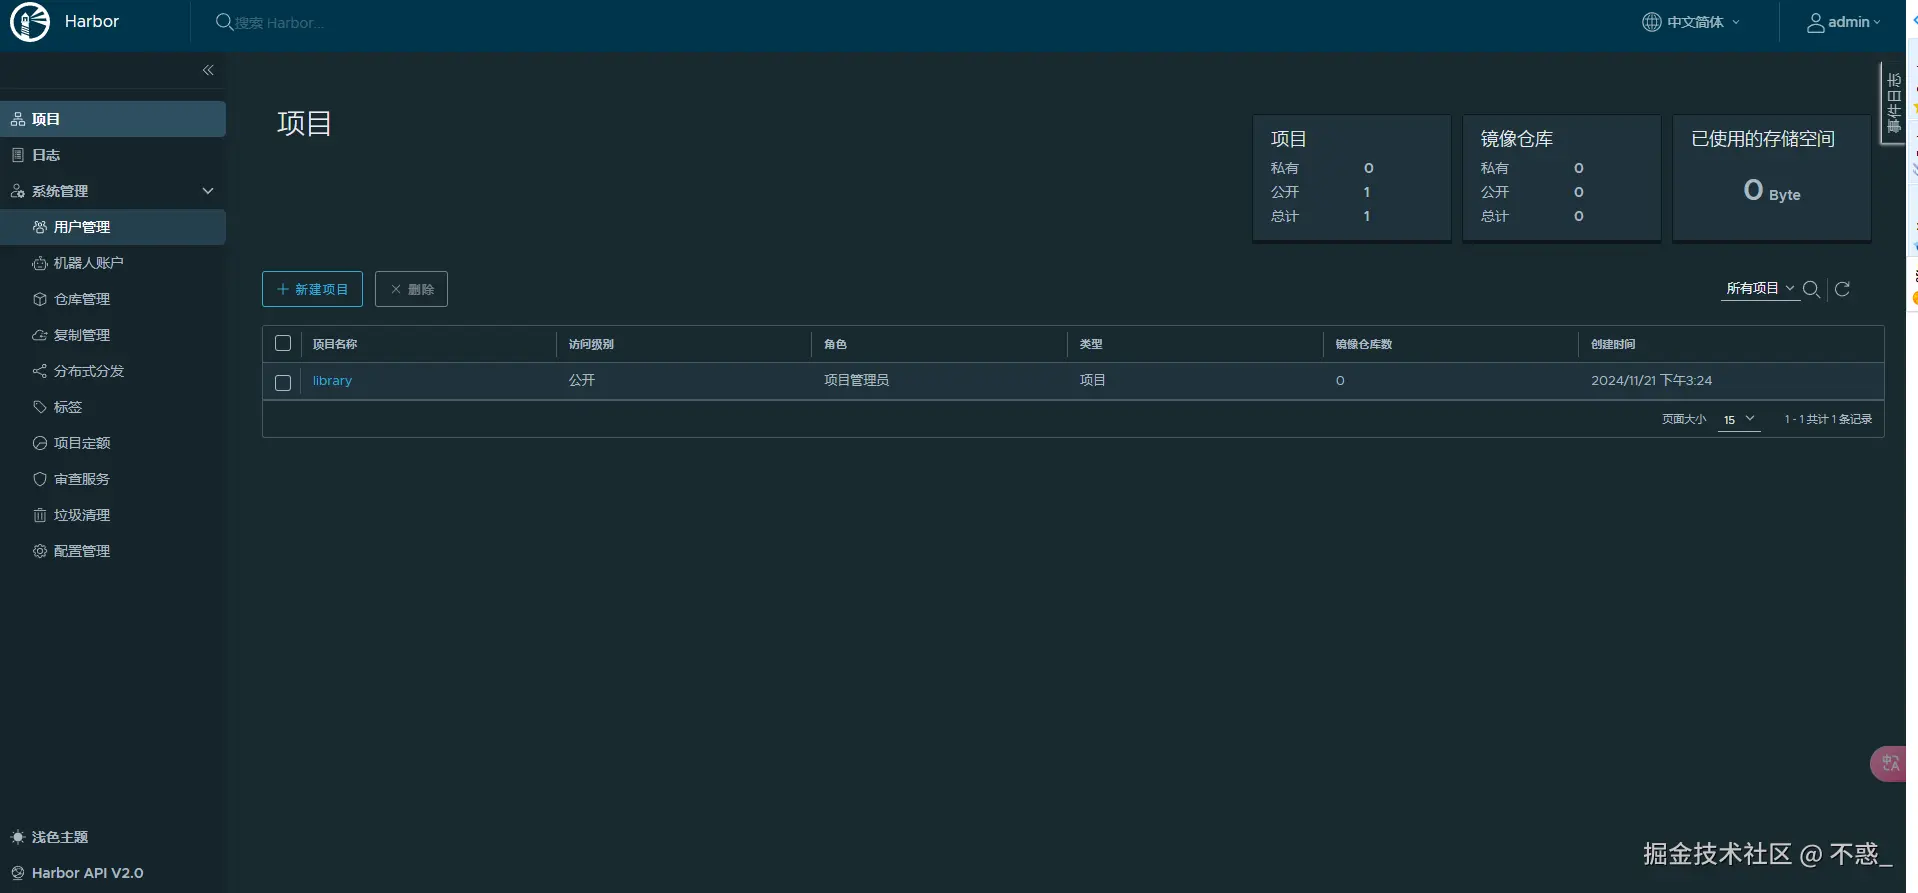Click the 项目定额 gauge icon
Screen dimensions: 1918x893
(40, 443)
